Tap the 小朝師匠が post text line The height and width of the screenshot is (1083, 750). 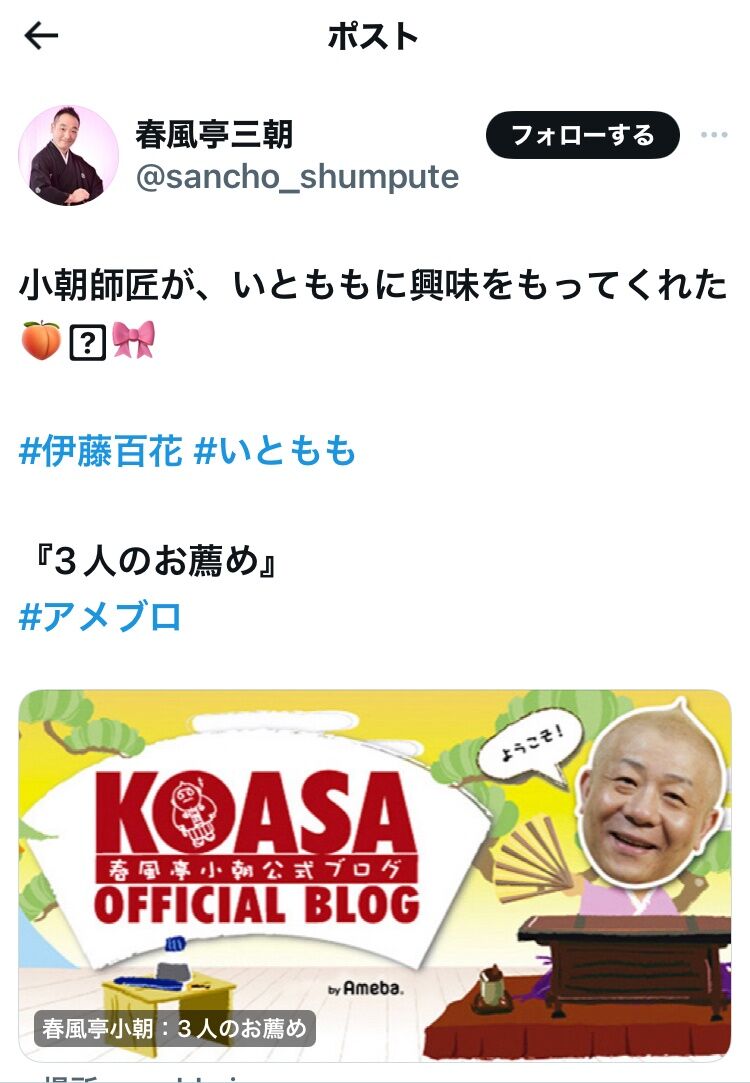coord(373,285)
